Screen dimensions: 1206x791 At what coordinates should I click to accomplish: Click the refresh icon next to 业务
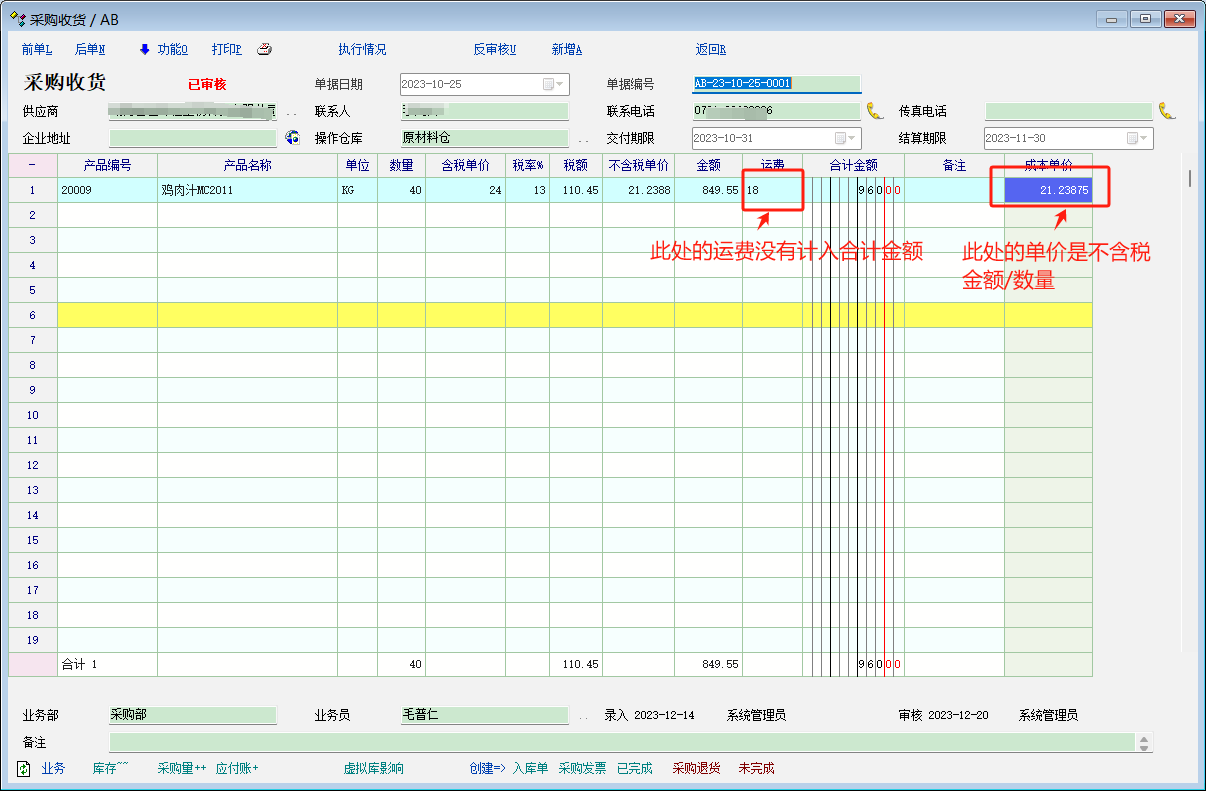click(24, 768)
